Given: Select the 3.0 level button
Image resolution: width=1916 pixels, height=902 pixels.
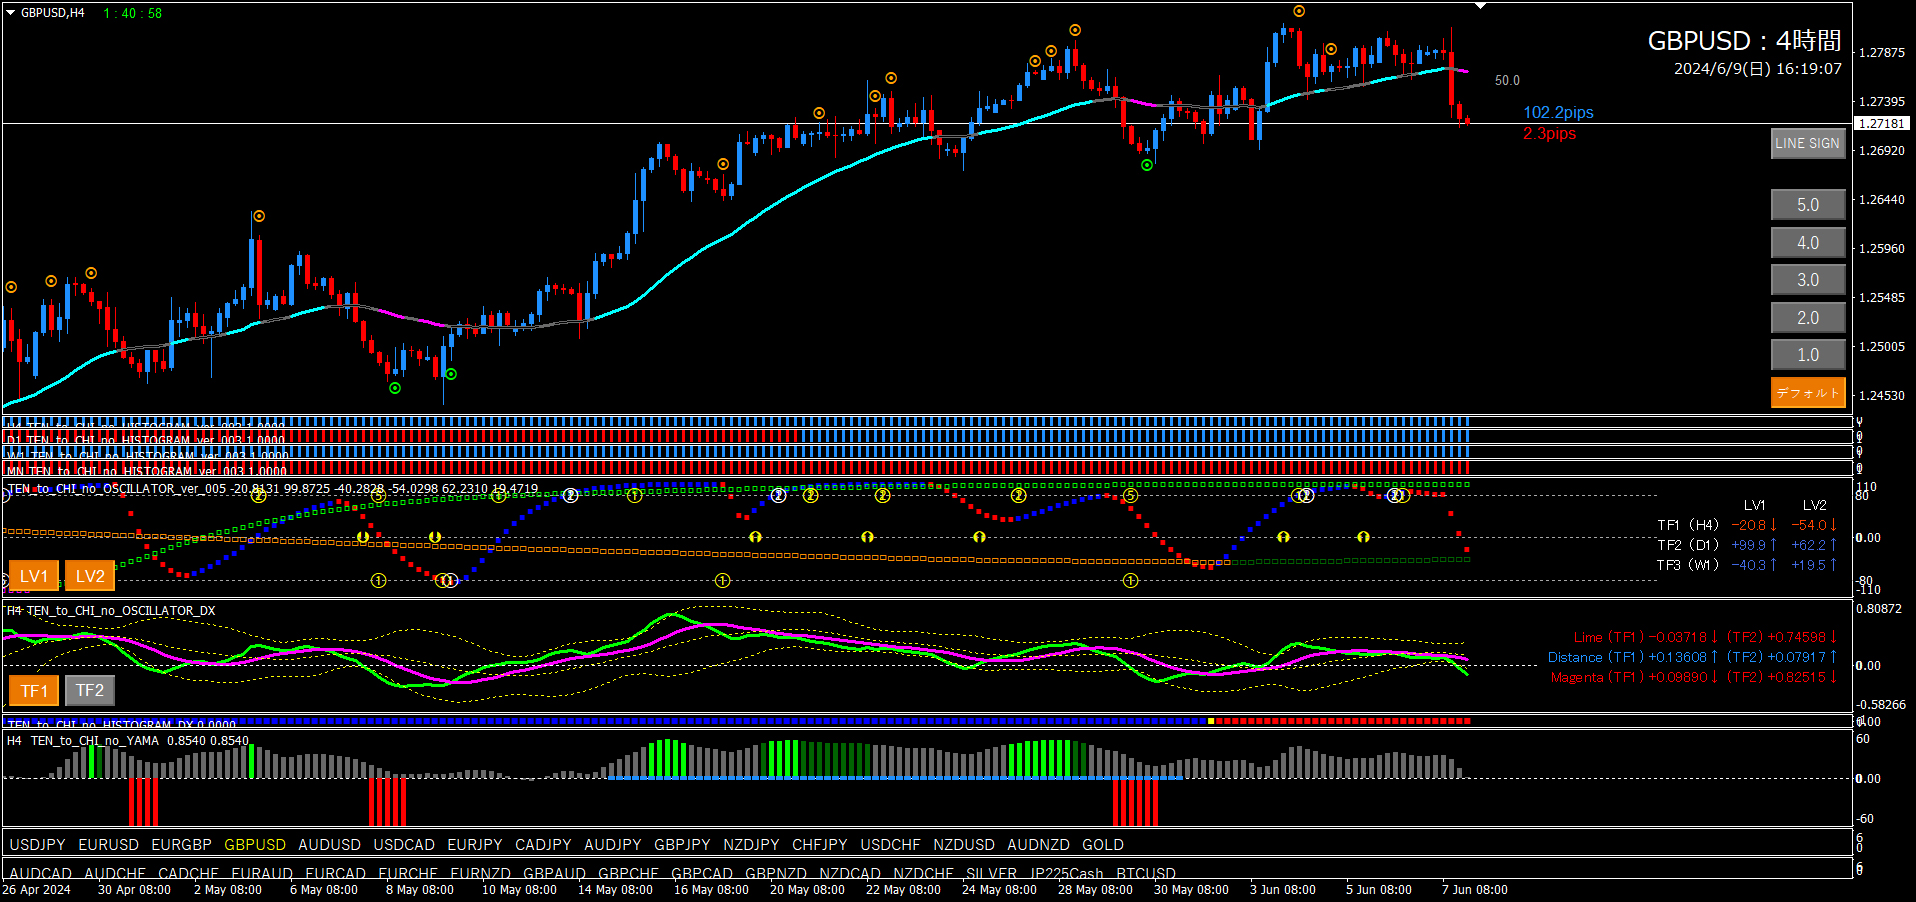Looking at the screenshot, I should pyautogui.click(x=1808, y=280).
